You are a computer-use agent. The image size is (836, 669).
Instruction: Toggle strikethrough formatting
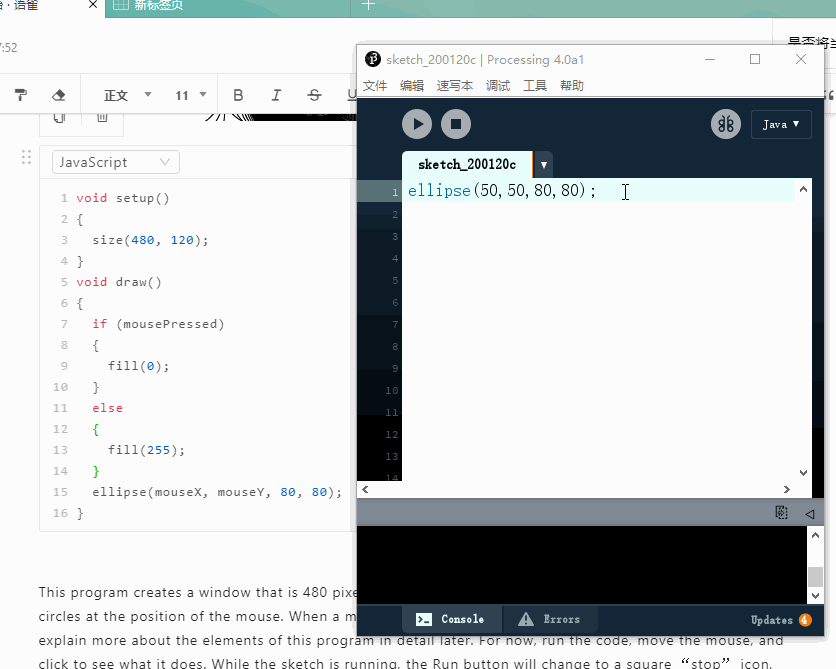(314, 95)
